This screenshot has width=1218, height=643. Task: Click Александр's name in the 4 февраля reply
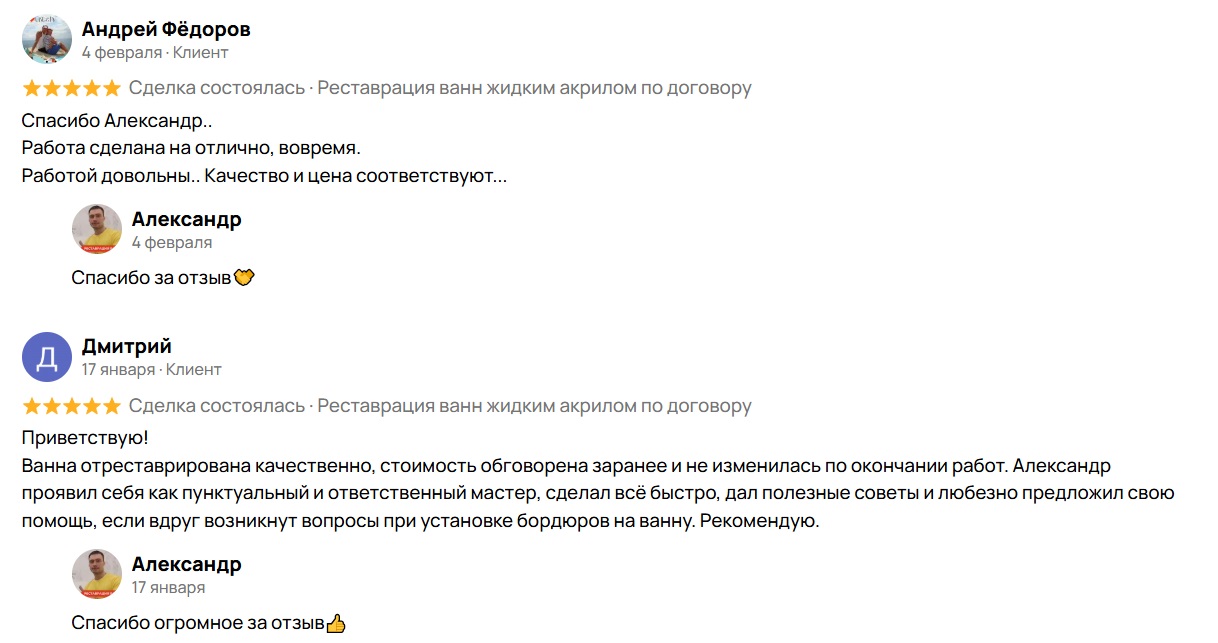[186, 219]
